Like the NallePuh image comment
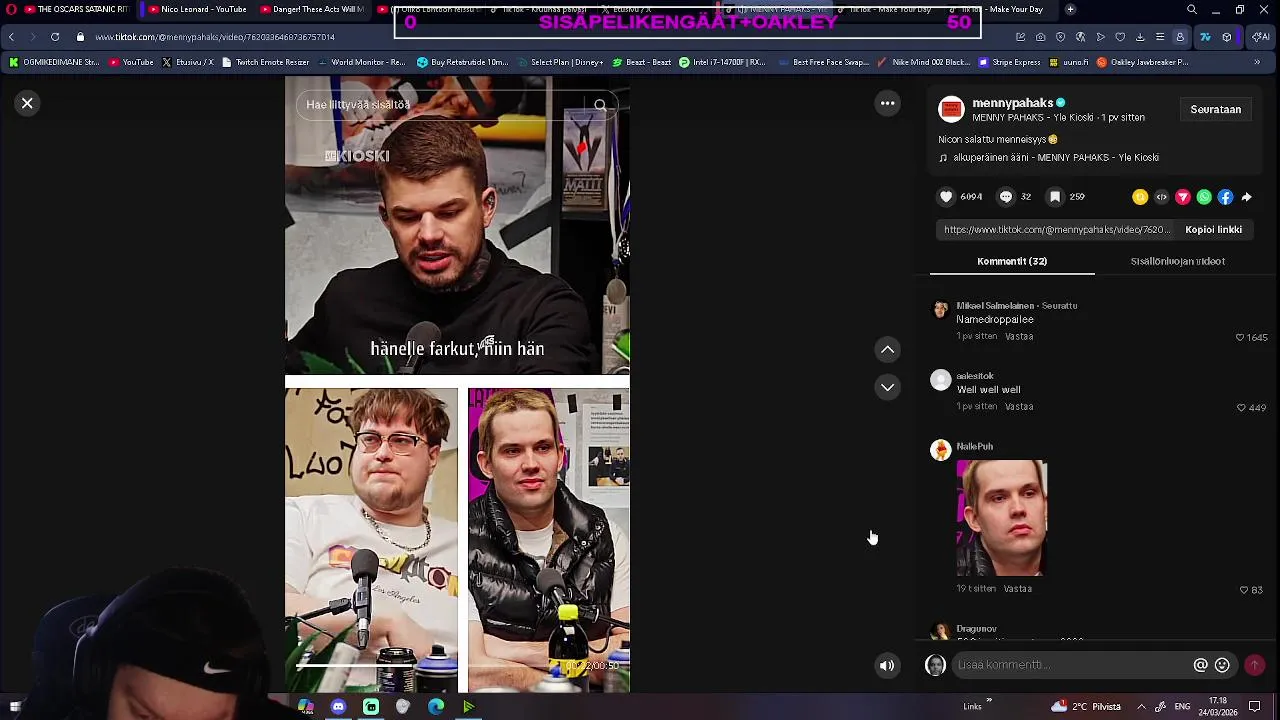Screen dimensions: 1280x720 tap(1244, 590)
